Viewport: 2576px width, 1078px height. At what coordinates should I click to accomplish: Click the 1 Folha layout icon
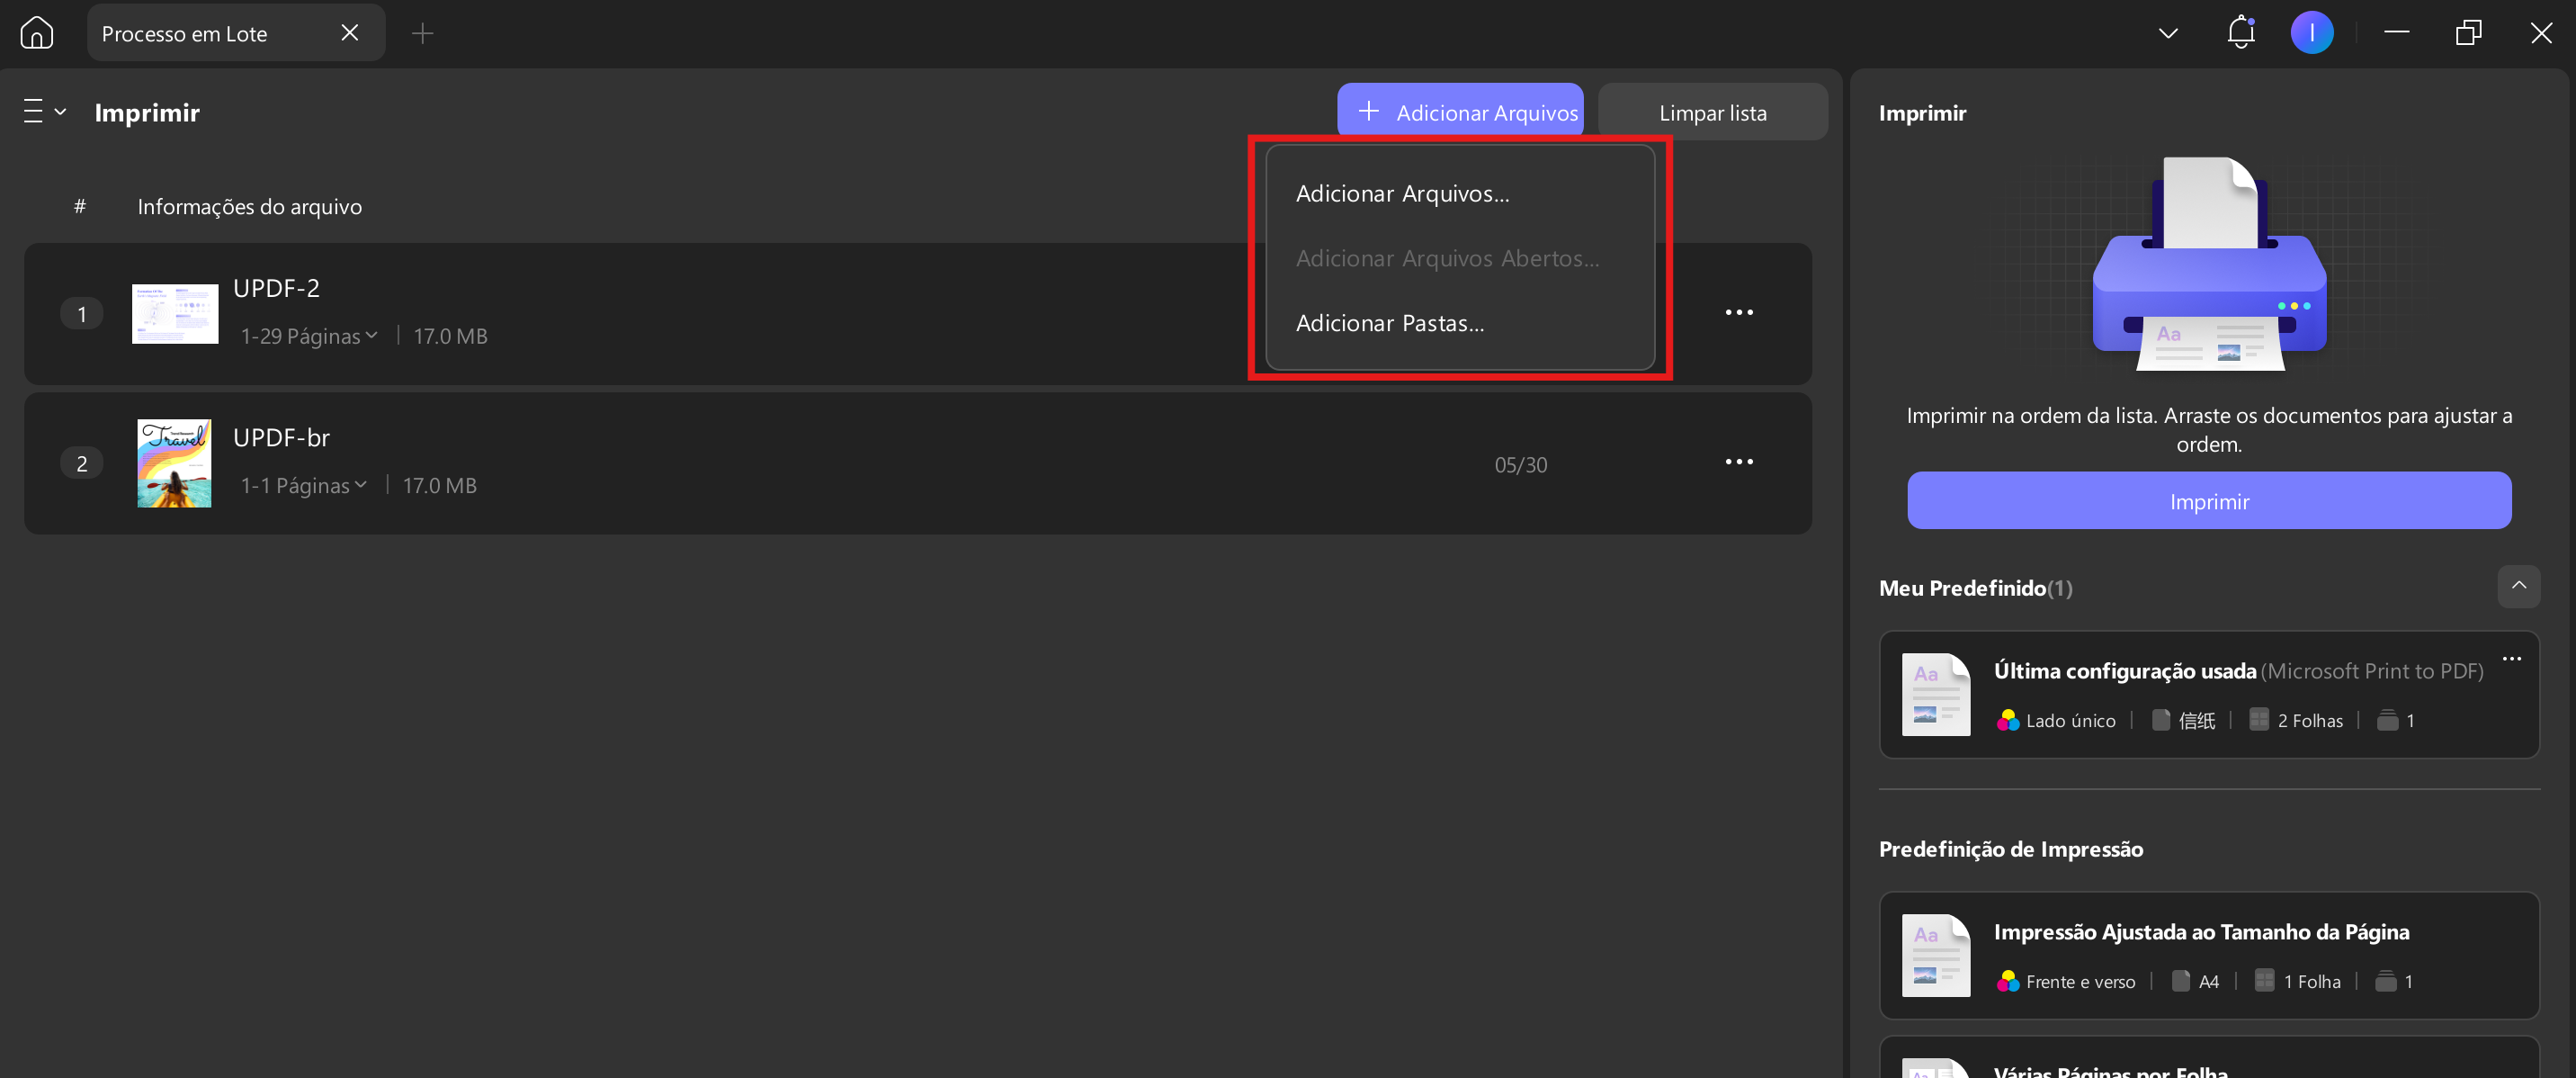(2264, 981)
